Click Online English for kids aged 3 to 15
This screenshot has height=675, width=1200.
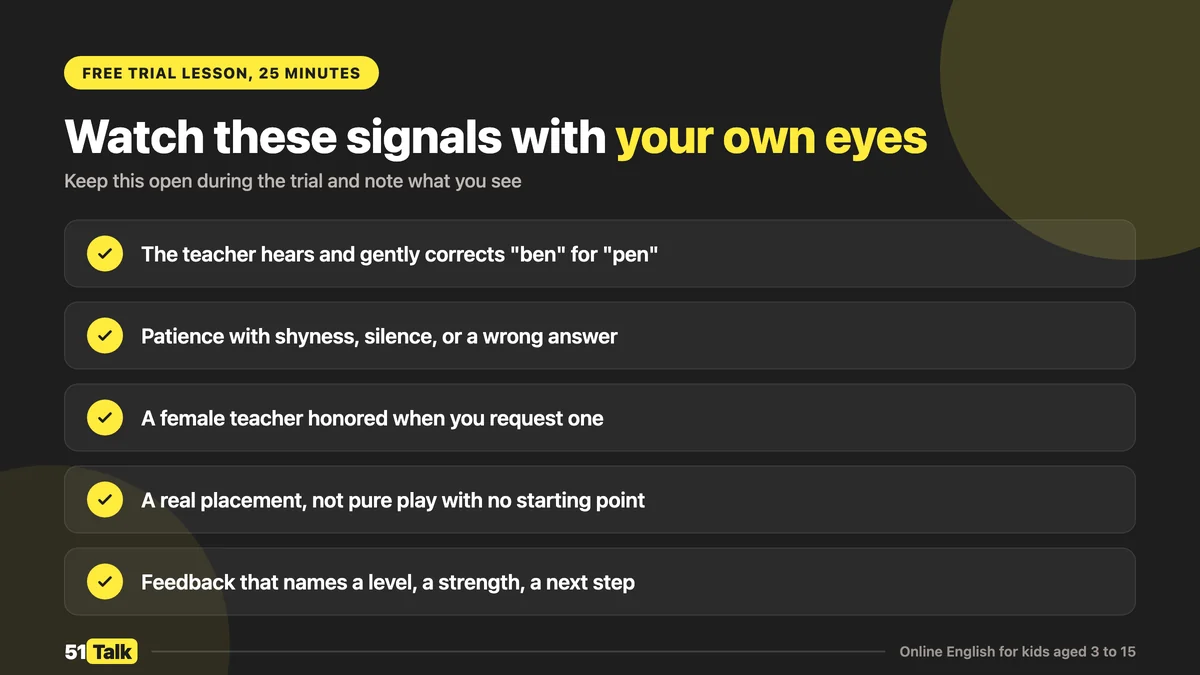[x=1017, y=652]
